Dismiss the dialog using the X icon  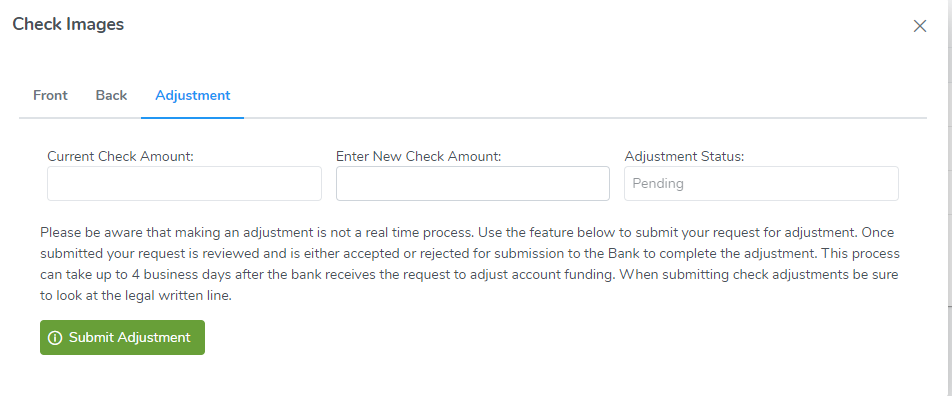(x=920, y=26)
